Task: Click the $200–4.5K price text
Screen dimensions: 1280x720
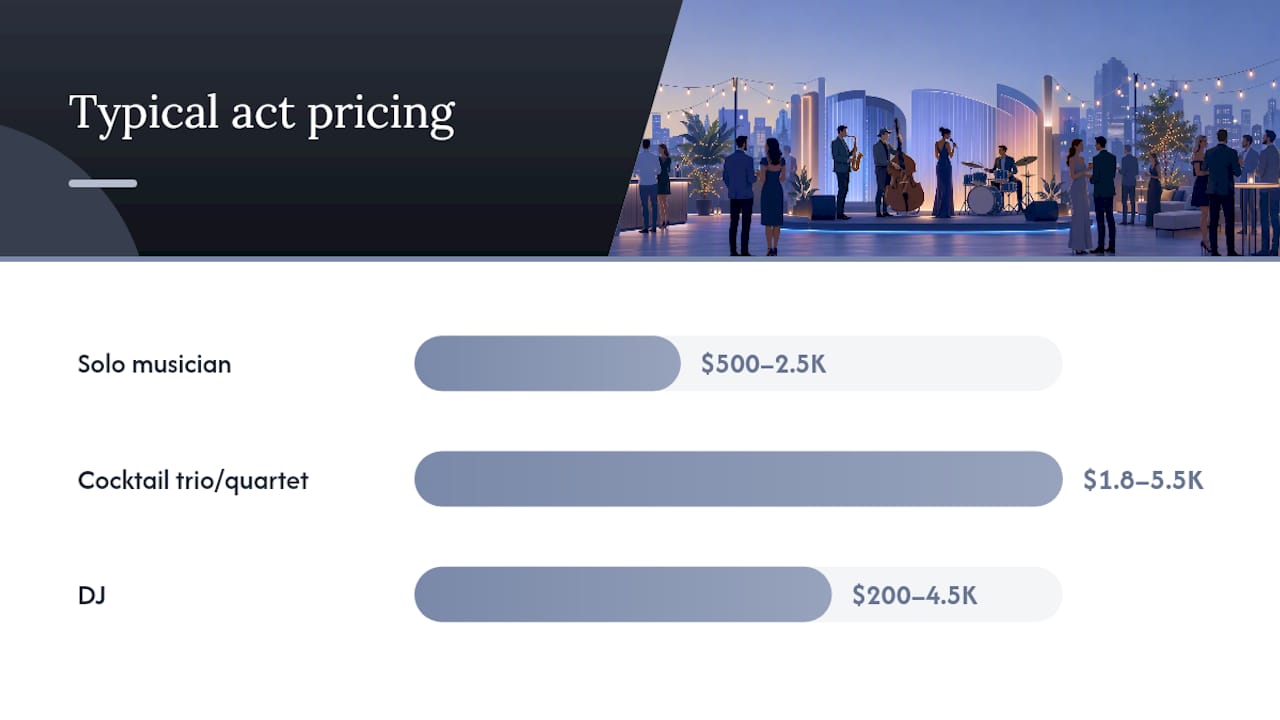Action: pyautogui.click(x=914, y=596)
